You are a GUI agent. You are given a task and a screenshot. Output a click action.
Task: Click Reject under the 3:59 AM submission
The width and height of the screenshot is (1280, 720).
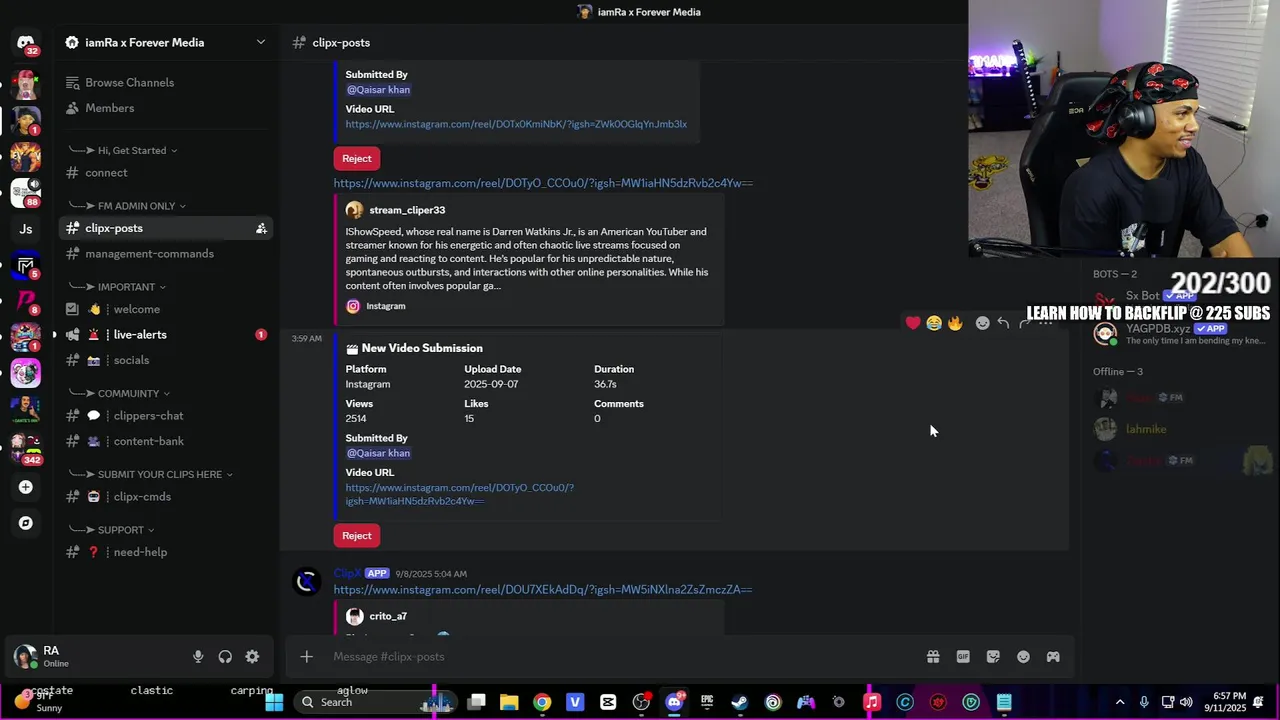357,536
